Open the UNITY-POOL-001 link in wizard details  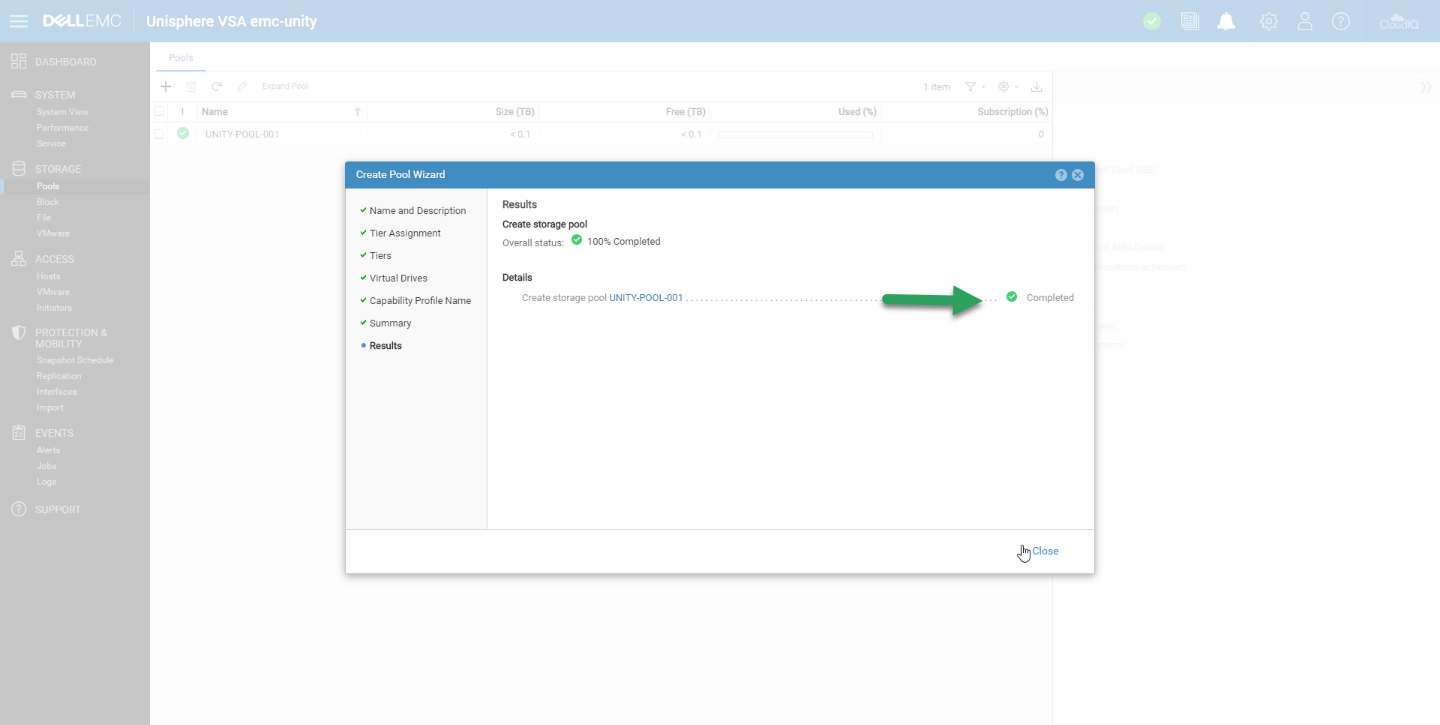point(646,298)
